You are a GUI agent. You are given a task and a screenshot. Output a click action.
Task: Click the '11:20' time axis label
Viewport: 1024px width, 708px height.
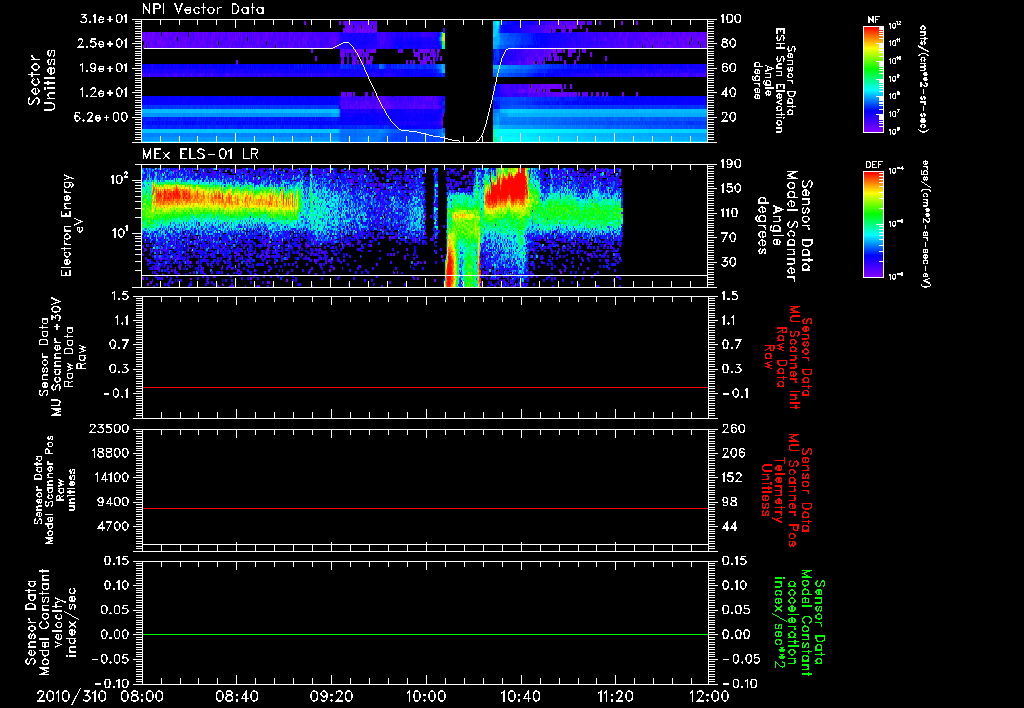point(615,696)
